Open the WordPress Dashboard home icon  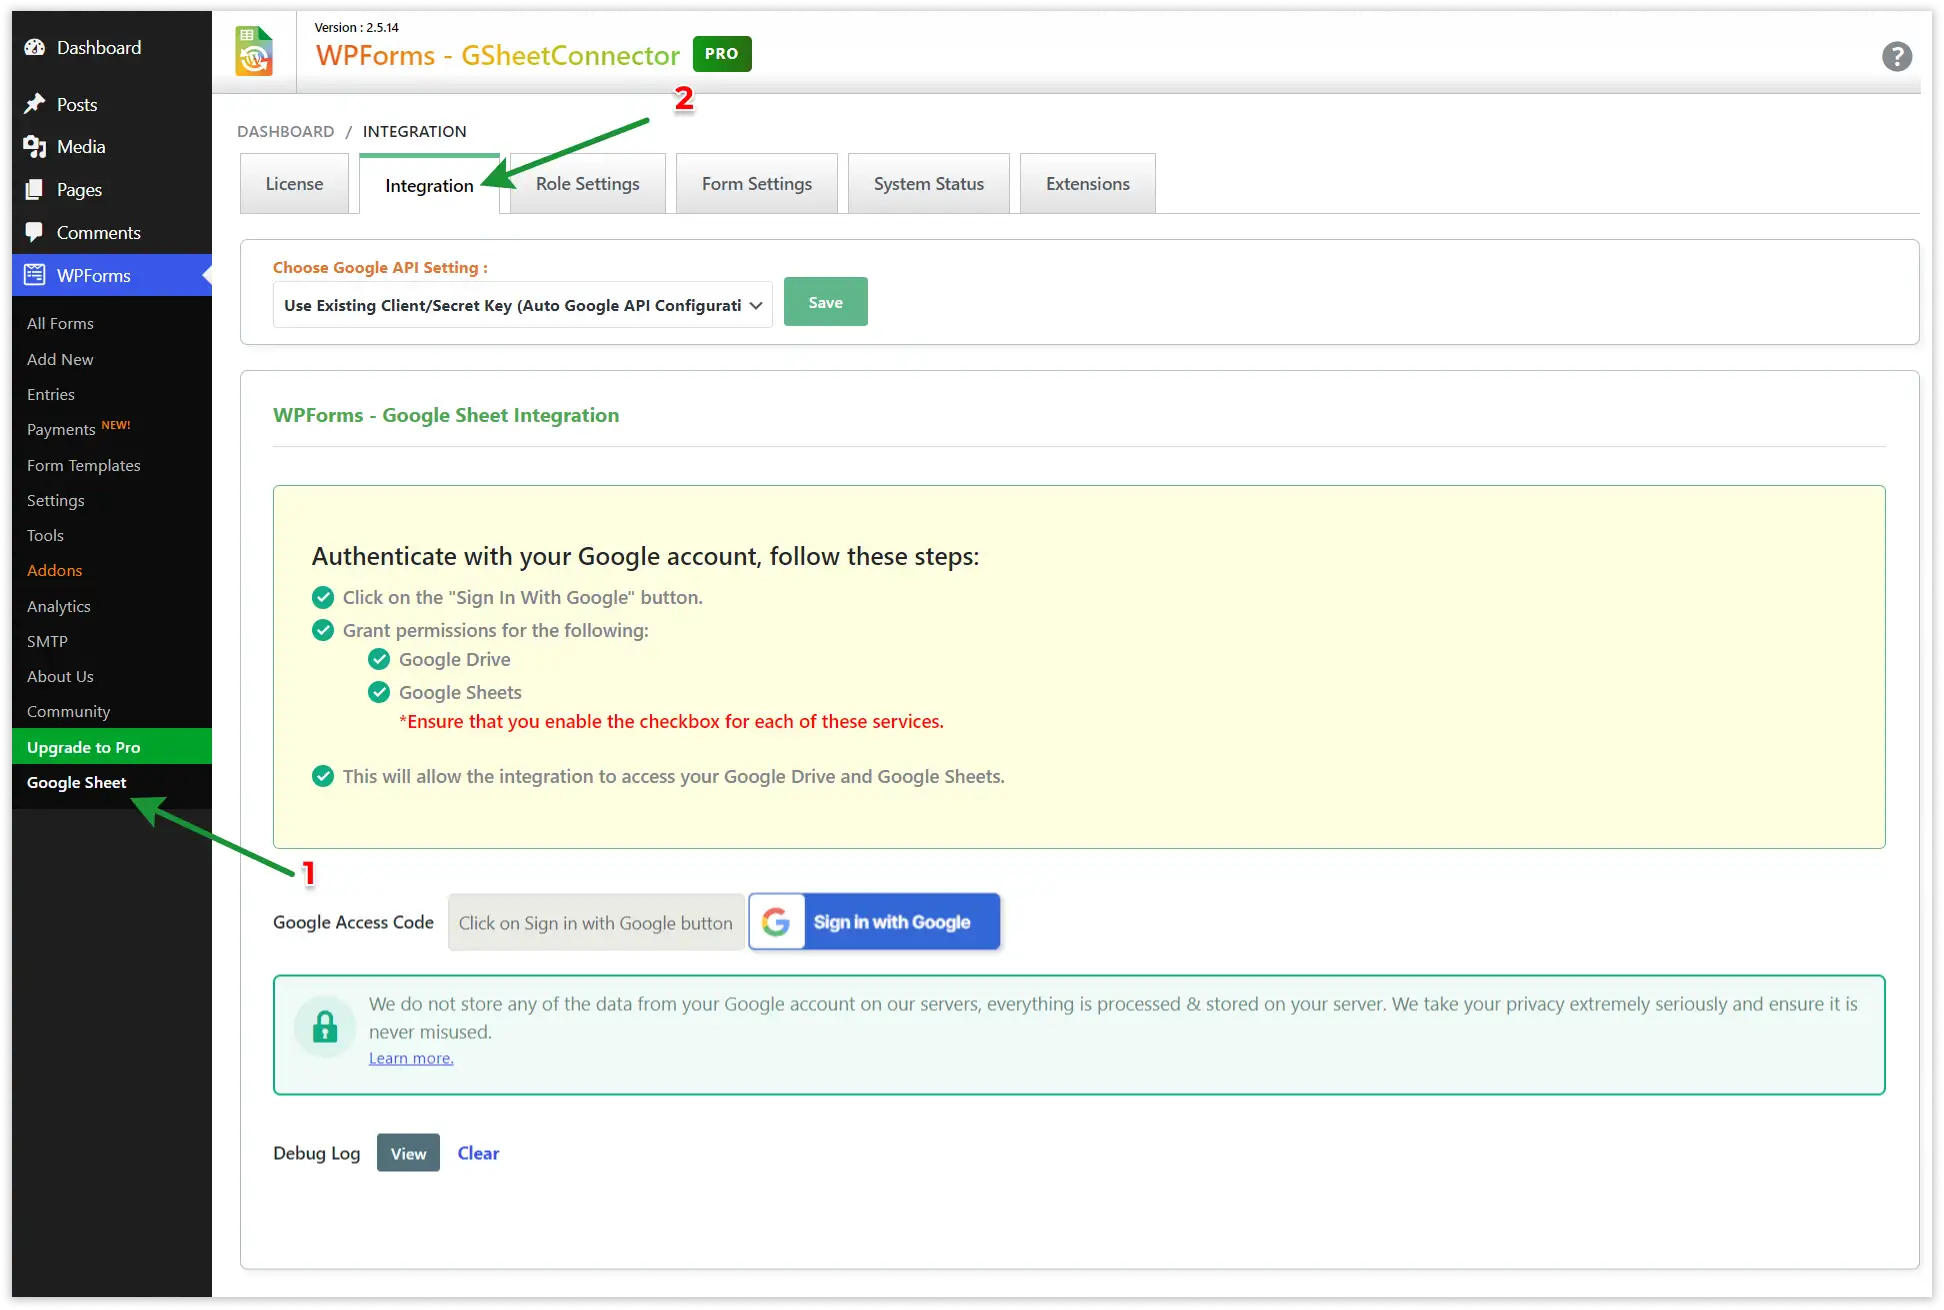[36, 47]
